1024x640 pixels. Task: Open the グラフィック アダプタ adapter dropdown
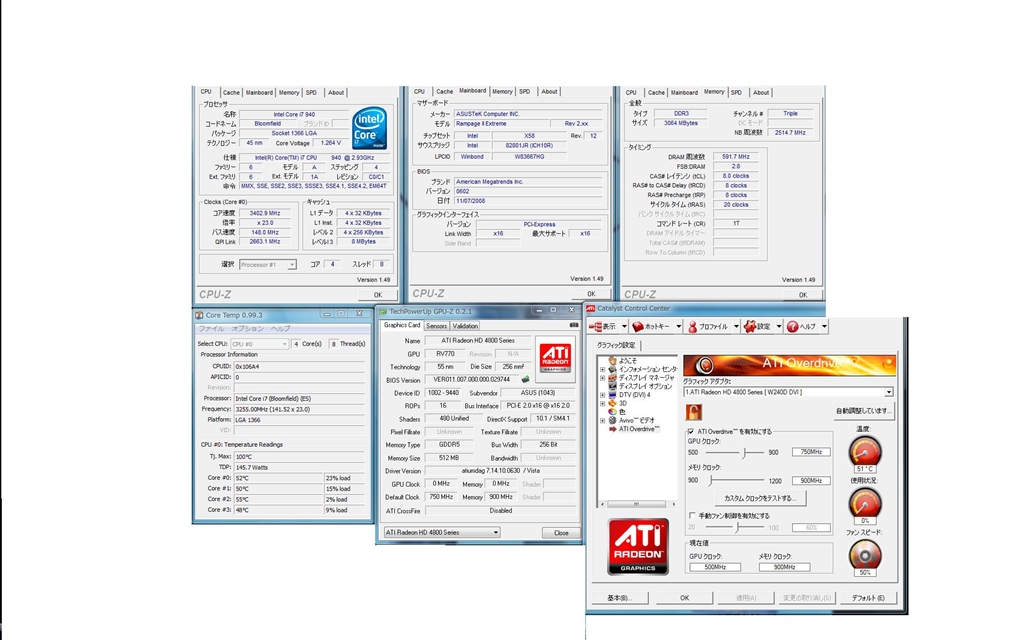[x=888, y=392]
